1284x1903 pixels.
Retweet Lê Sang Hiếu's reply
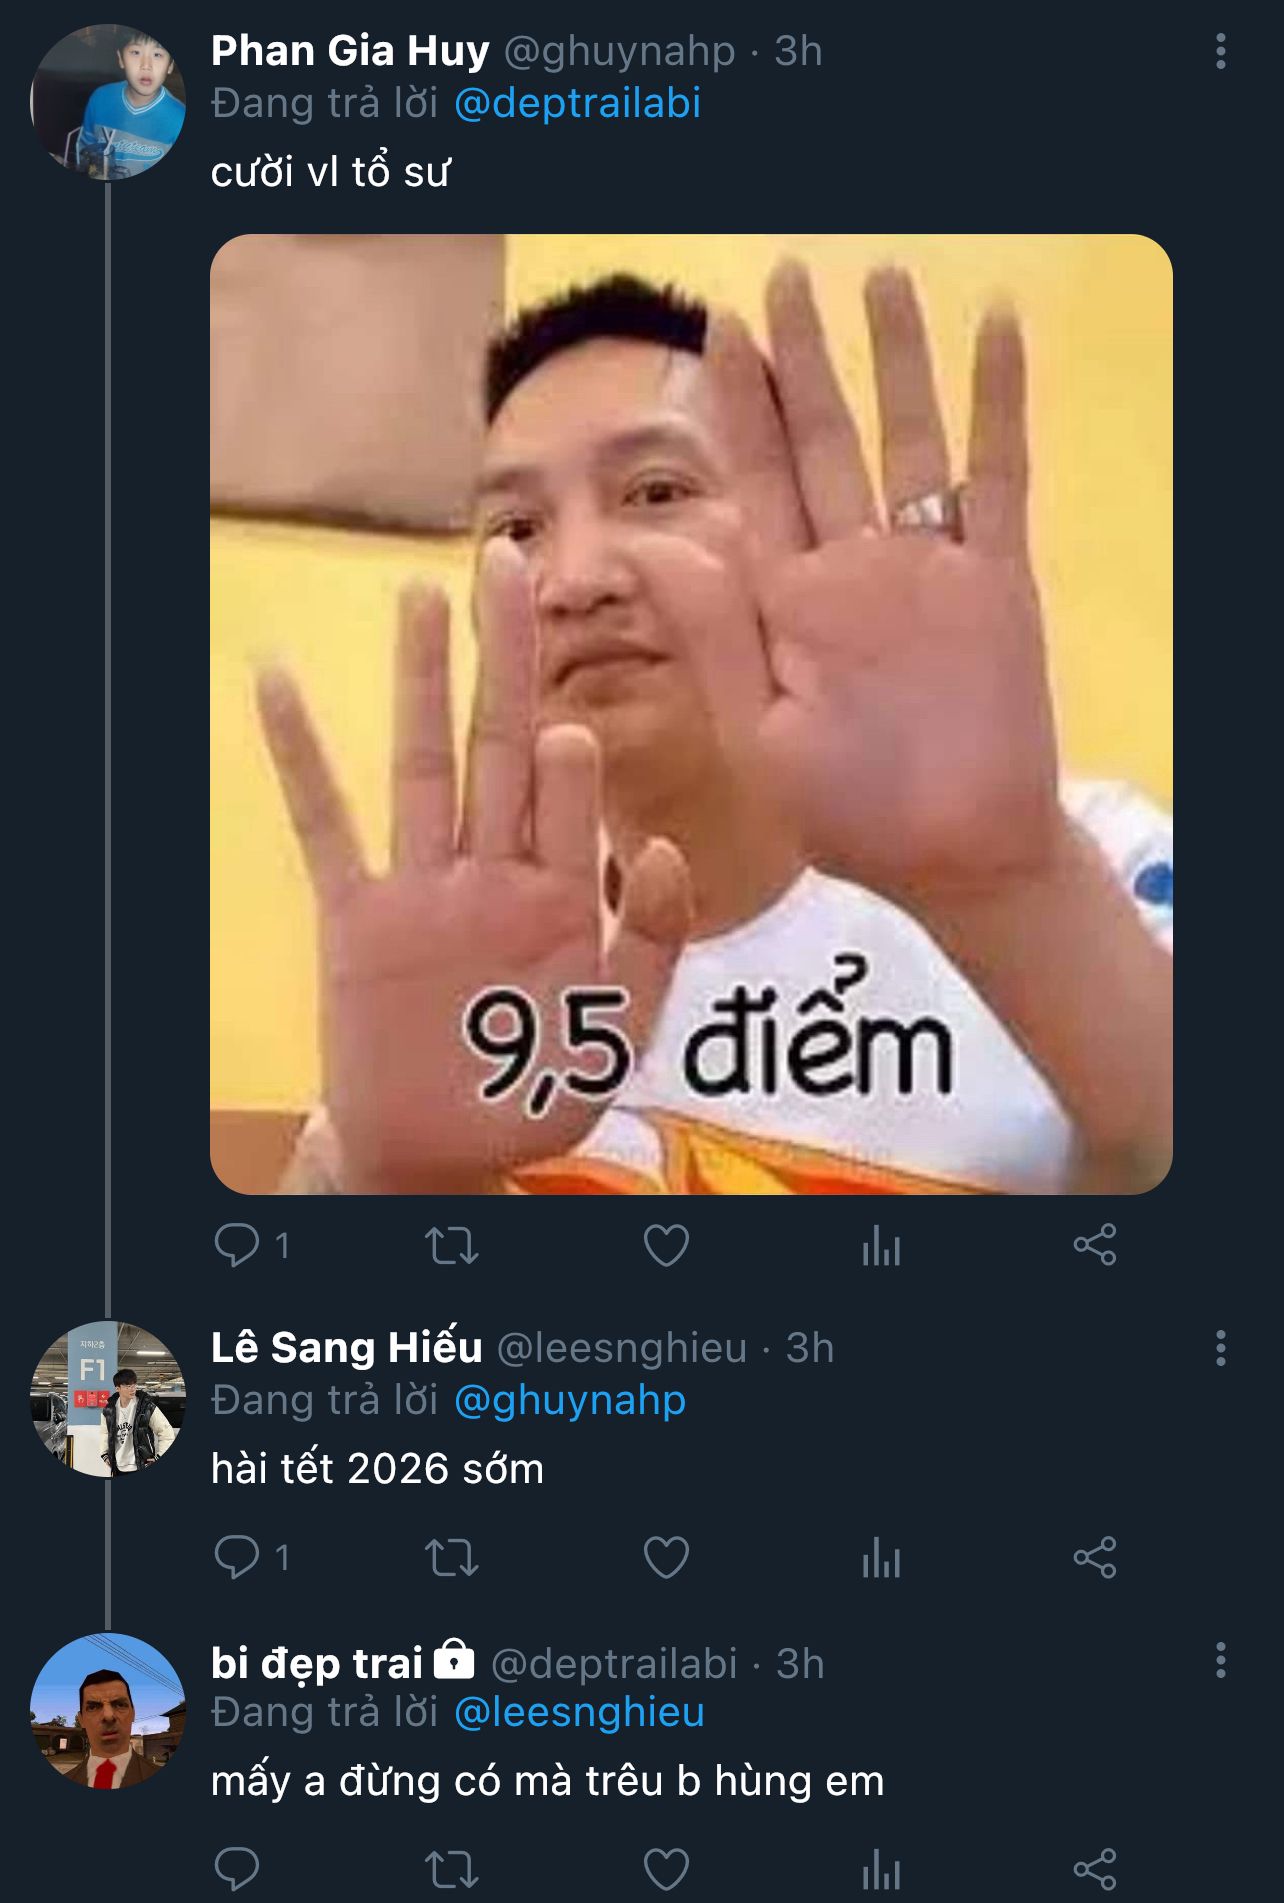click(452, 1558)
